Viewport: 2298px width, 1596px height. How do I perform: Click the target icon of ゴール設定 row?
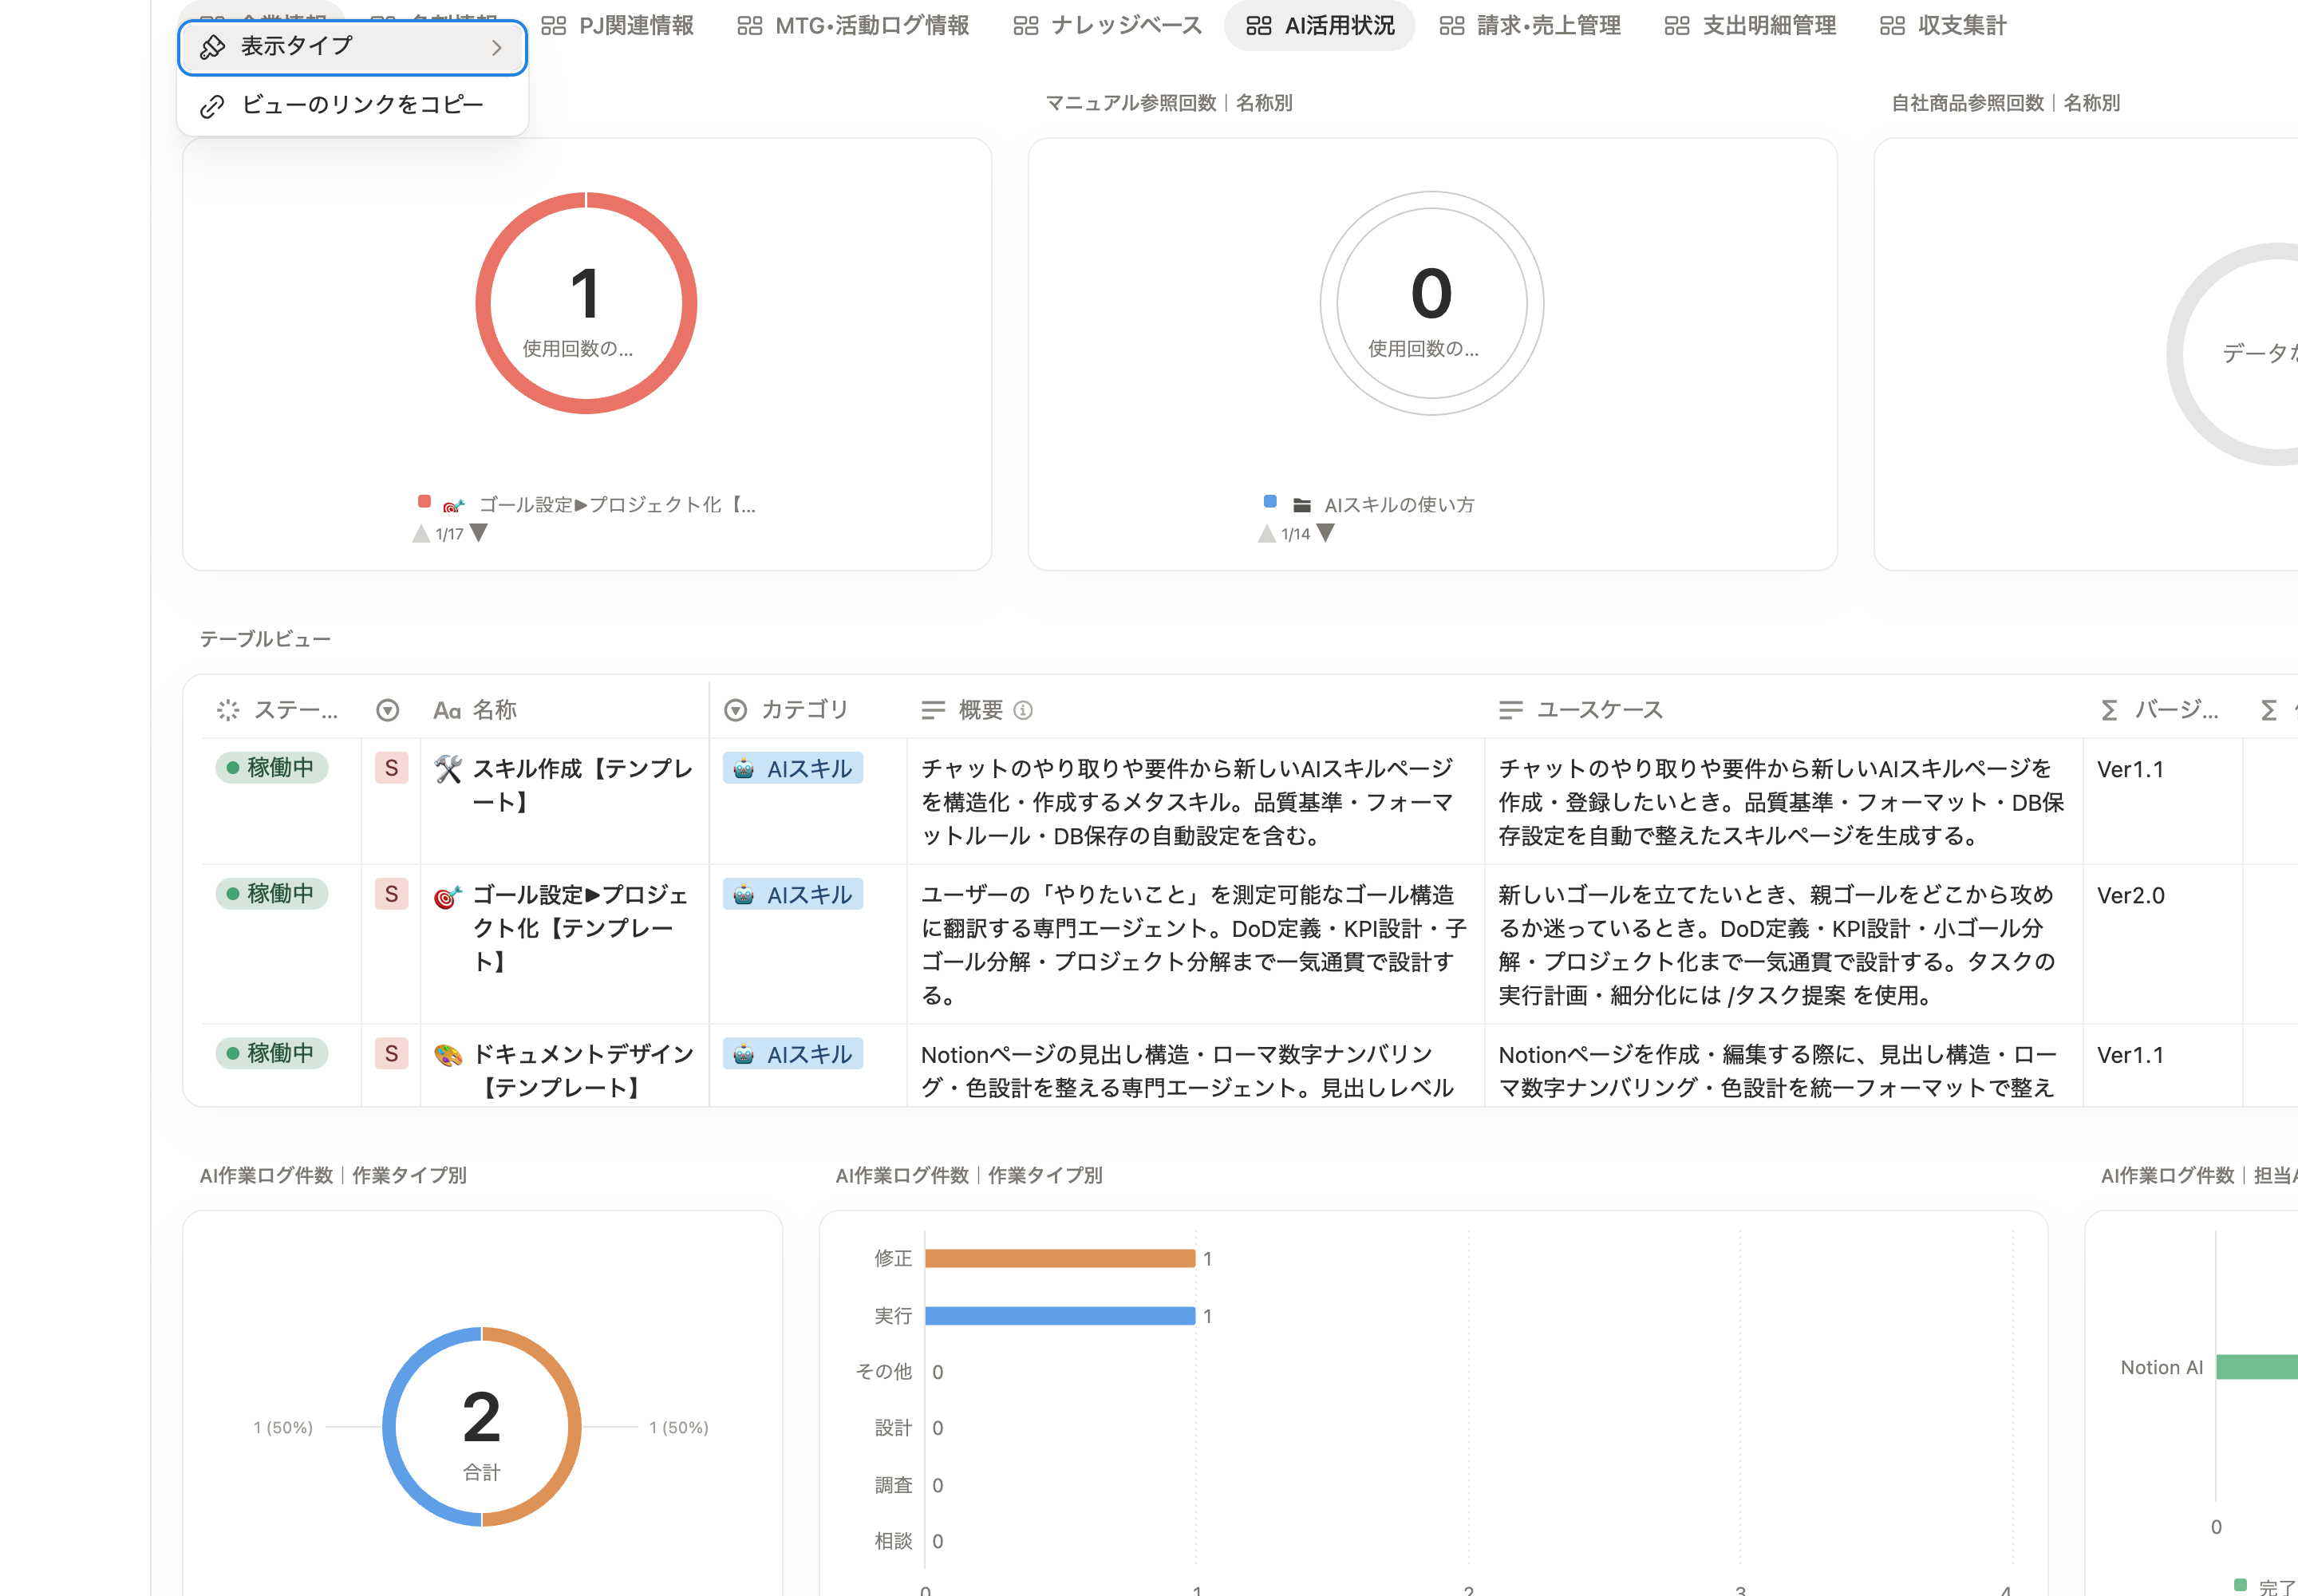tap(448, 896)
